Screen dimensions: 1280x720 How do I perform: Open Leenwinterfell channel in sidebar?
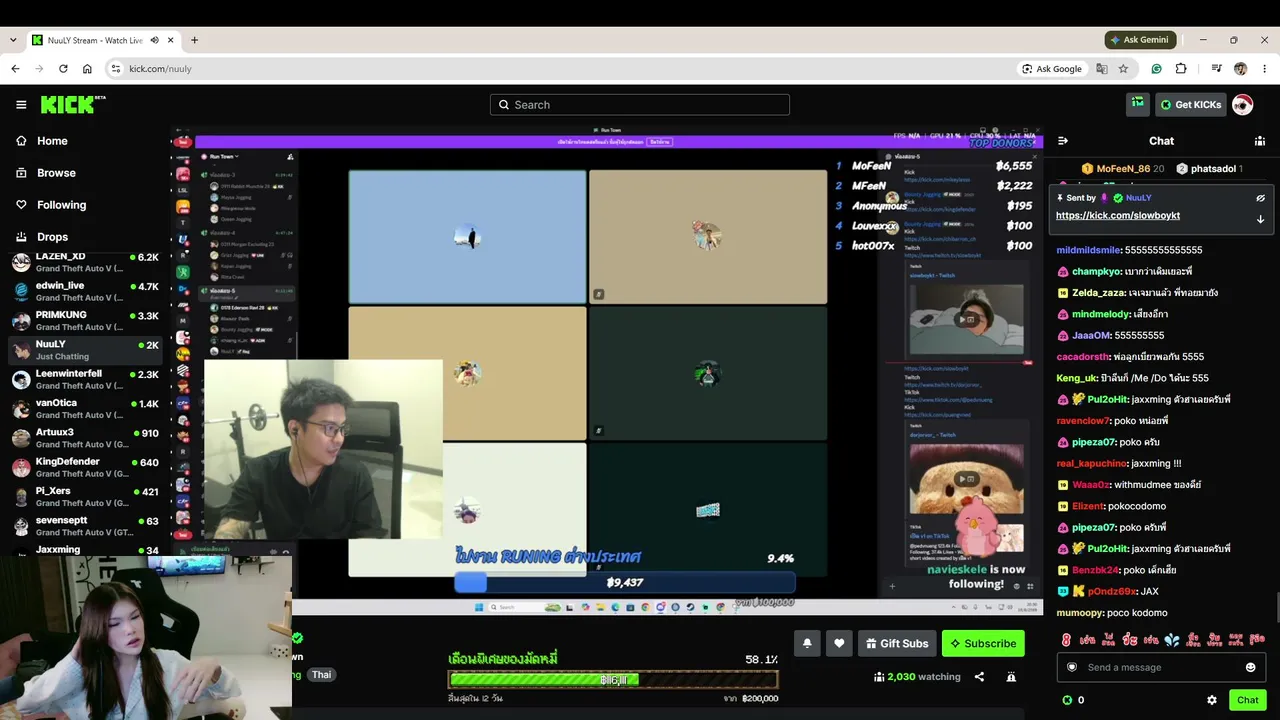[x=85, y=380]
